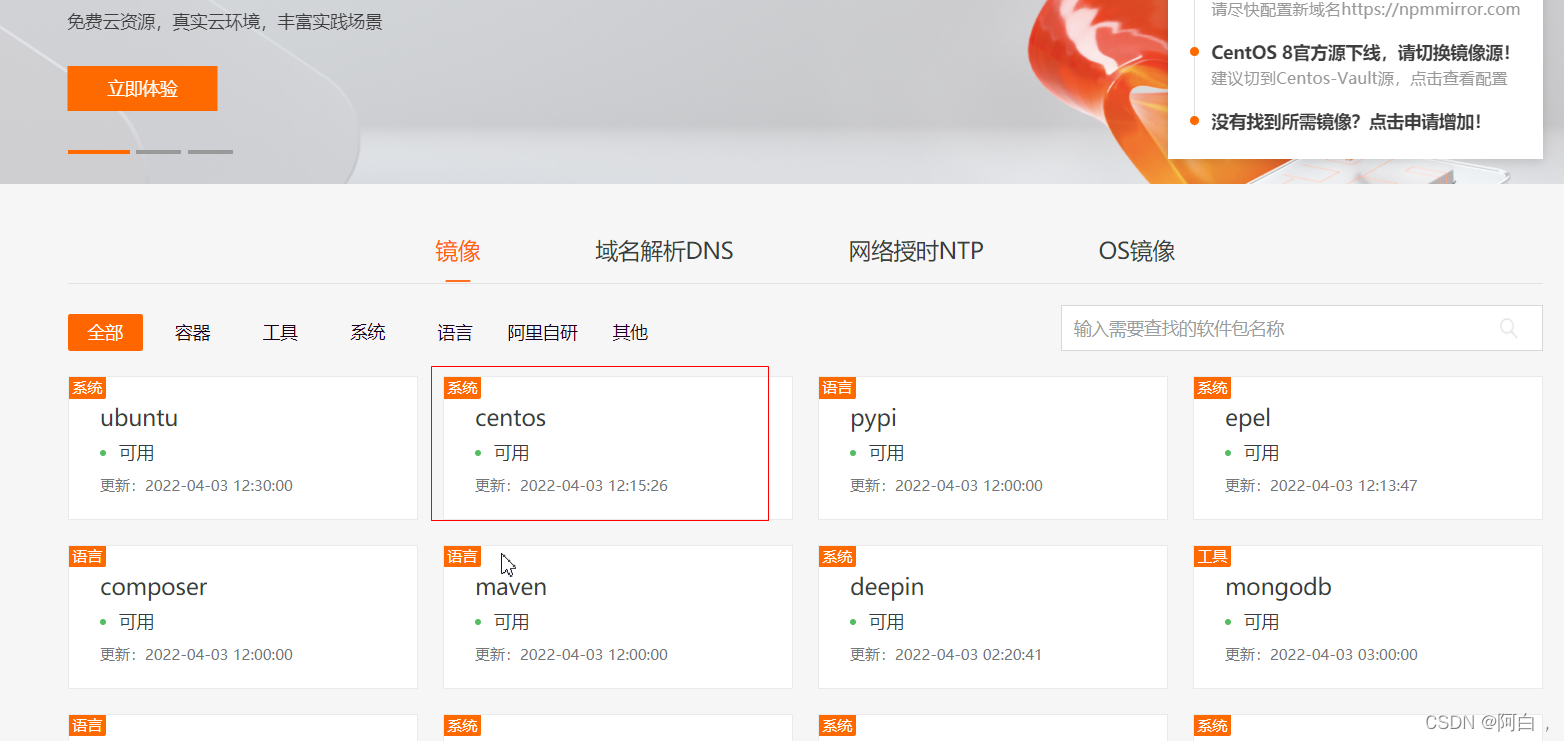The width and height of the screenshot is (1564, 741).
Task: Click the 语言 tag on composer card
Action: pyautogui.click(x=87, y=557)
